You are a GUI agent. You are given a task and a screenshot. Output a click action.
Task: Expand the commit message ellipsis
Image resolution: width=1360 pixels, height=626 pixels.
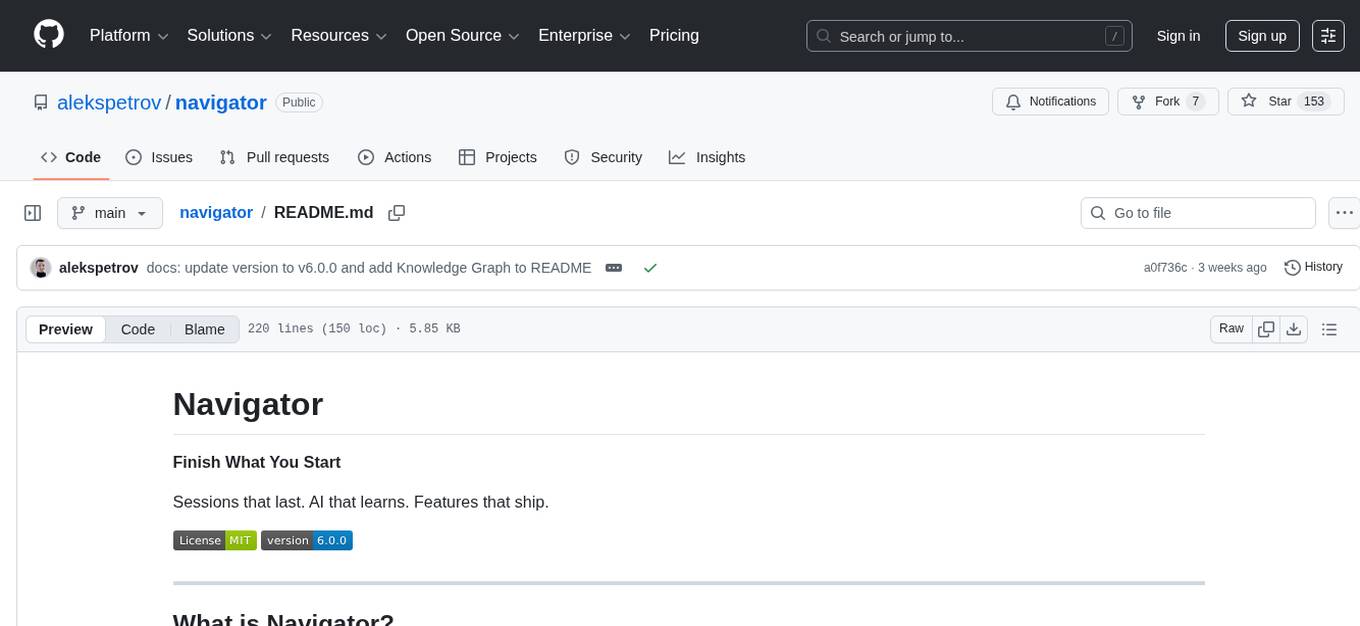[x=613, y=267]
